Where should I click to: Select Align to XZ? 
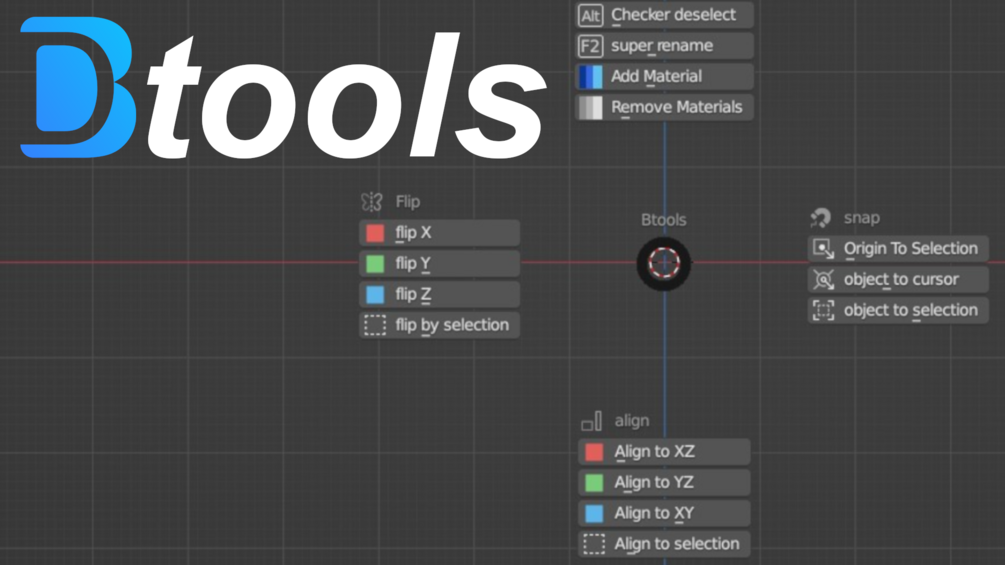(x=664, y=452)
